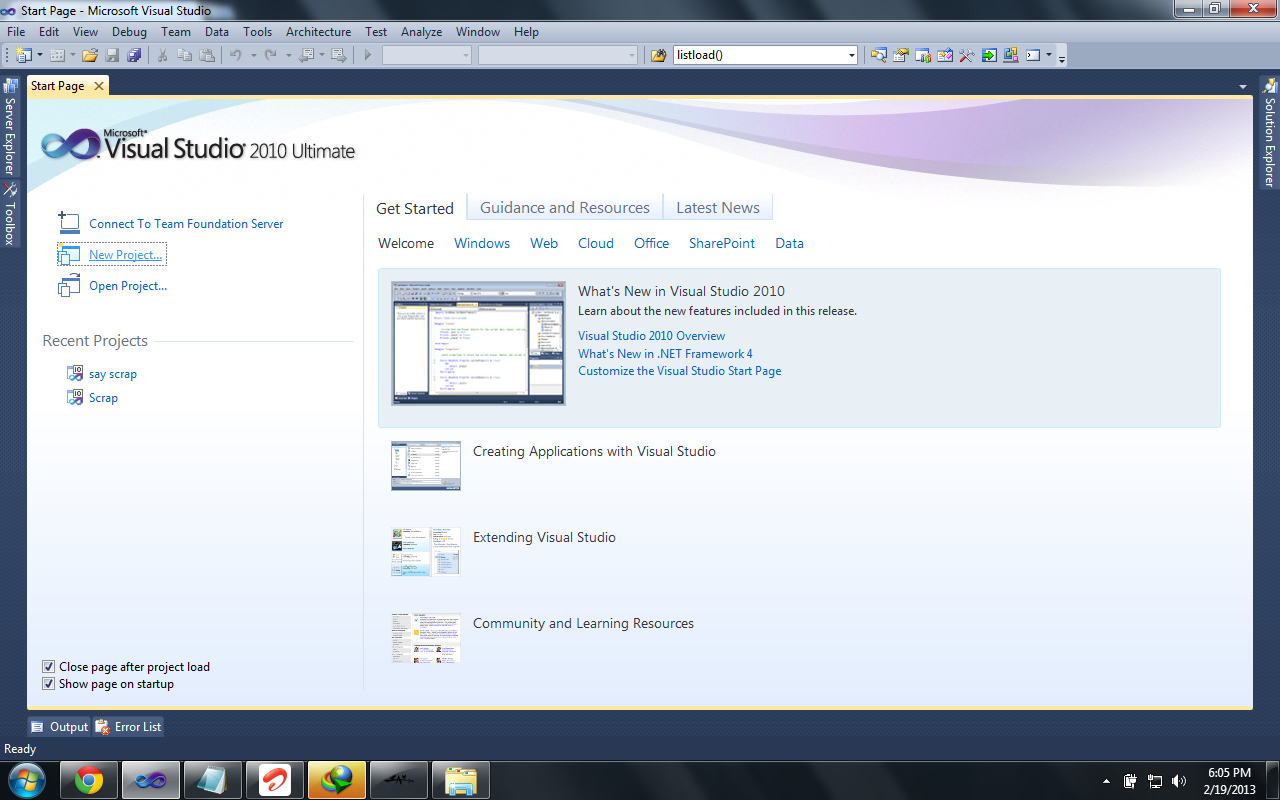Click inside the listload() find text field

click(759, 55)
